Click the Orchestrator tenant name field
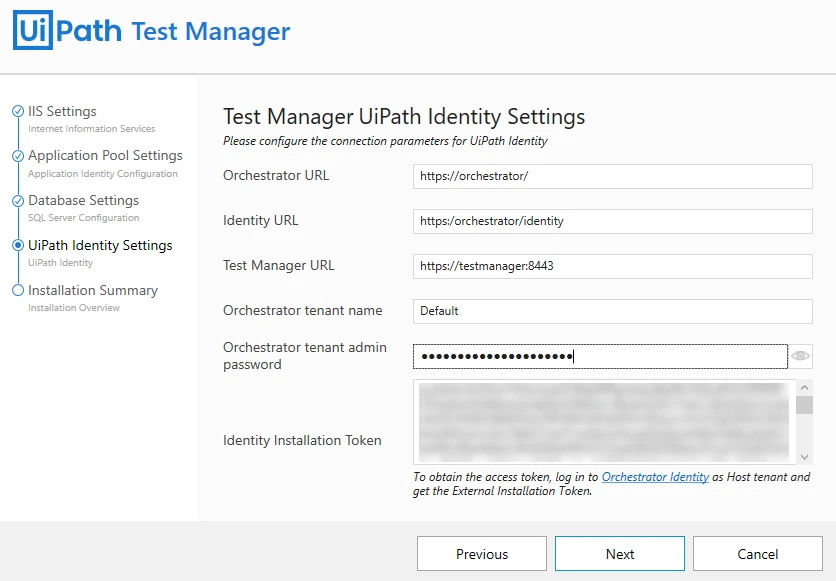836x581 pixels. tap(613, 311)
